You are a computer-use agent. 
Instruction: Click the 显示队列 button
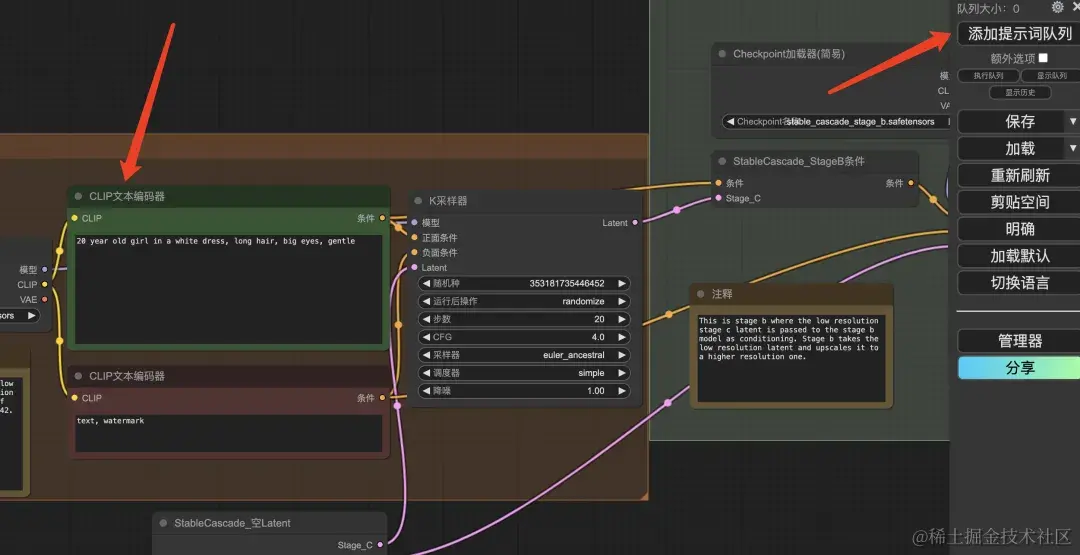[x=1050, y=76]
